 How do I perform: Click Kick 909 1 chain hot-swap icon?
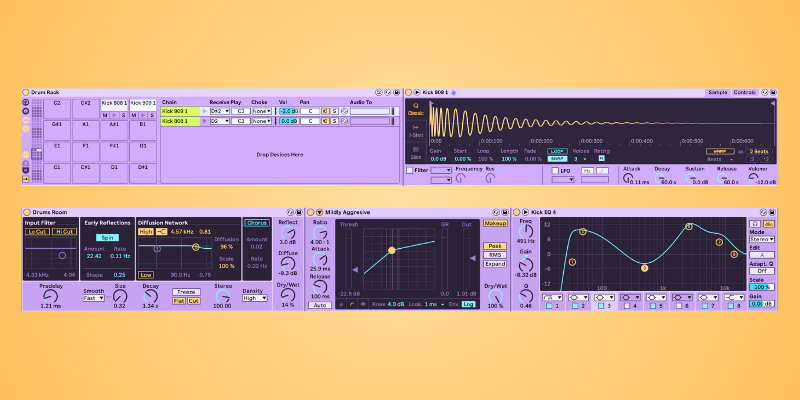(344, 111)
